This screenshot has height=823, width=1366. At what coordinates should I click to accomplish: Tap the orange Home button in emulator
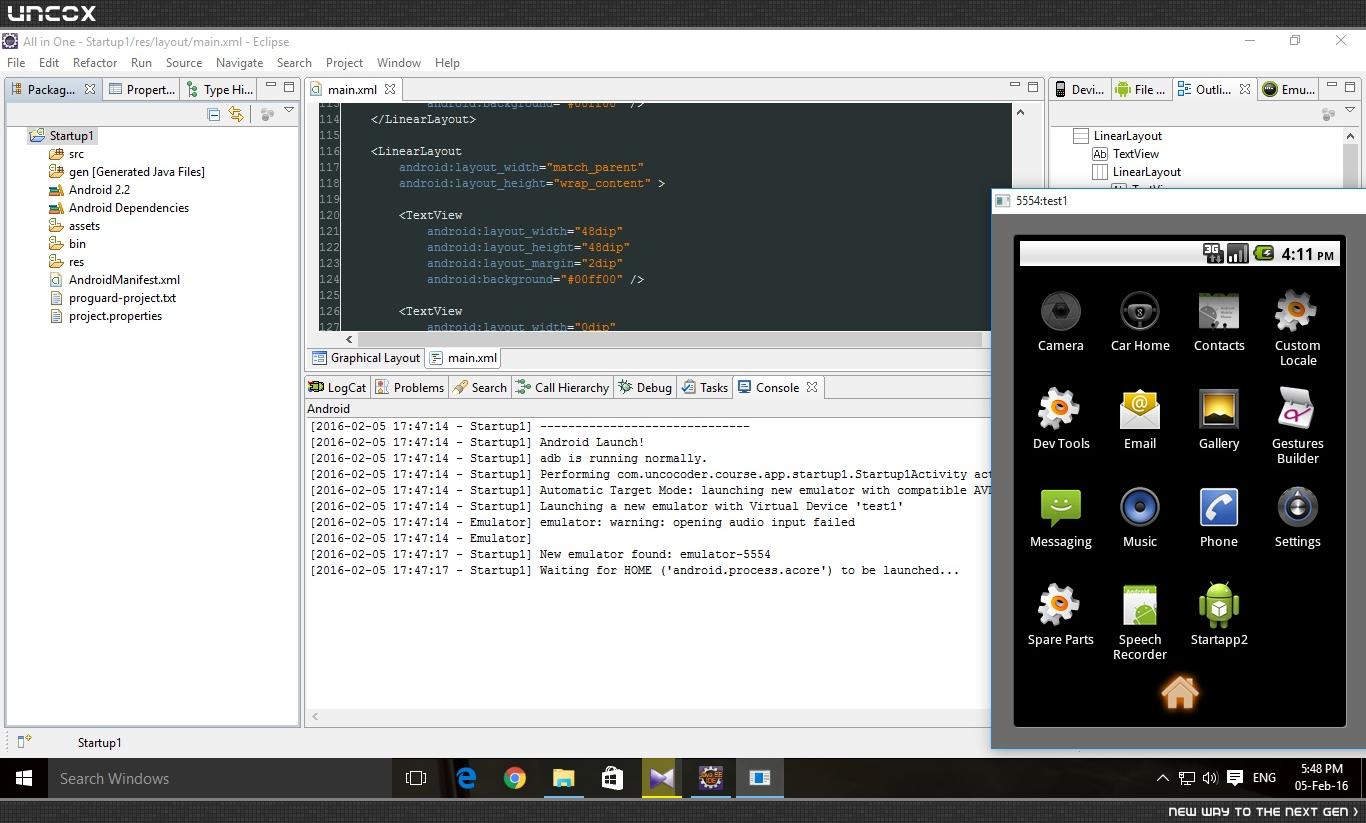(x=1179, y=693)
